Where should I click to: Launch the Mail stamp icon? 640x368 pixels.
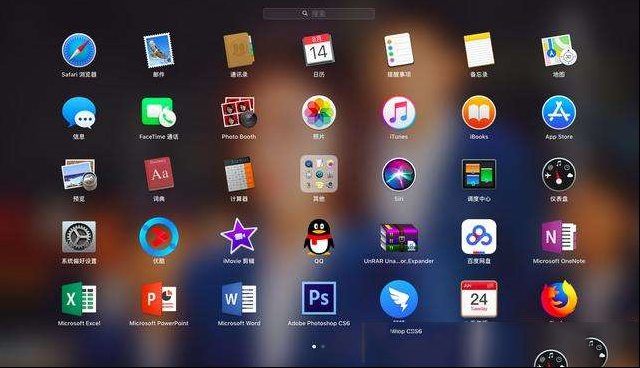click(x=159, y=50)
